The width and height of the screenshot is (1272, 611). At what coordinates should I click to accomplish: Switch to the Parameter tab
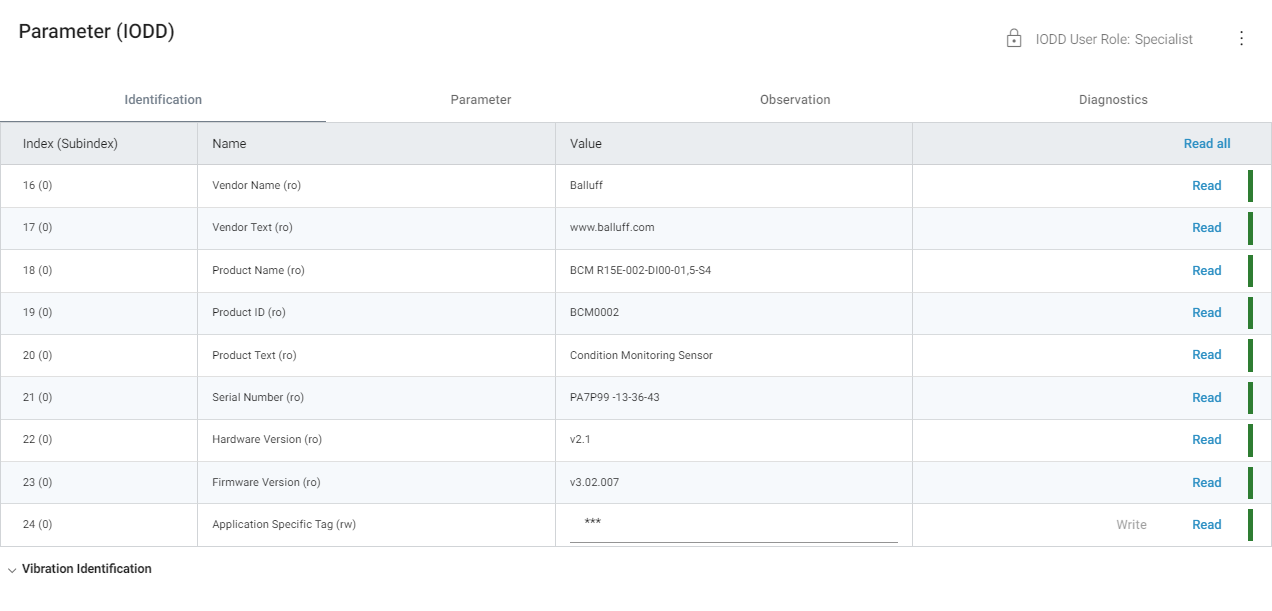[480, 100]
